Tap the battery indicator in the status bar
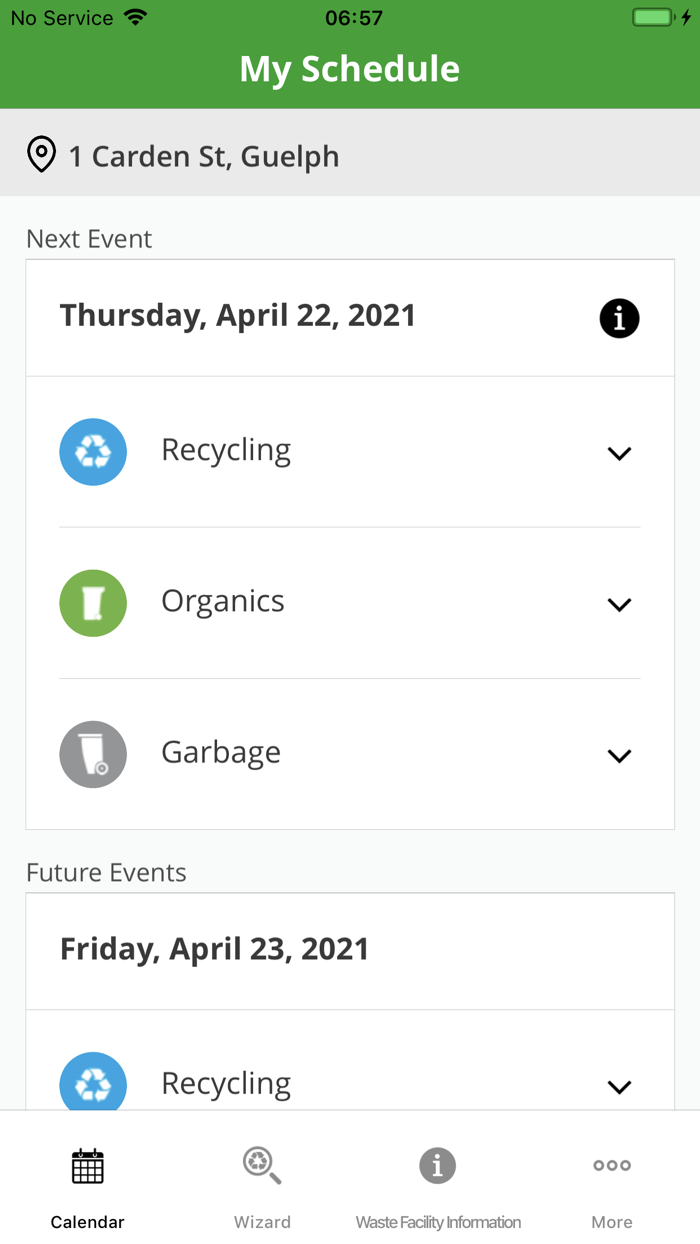 pyautogui.click(x=655, y=16)
